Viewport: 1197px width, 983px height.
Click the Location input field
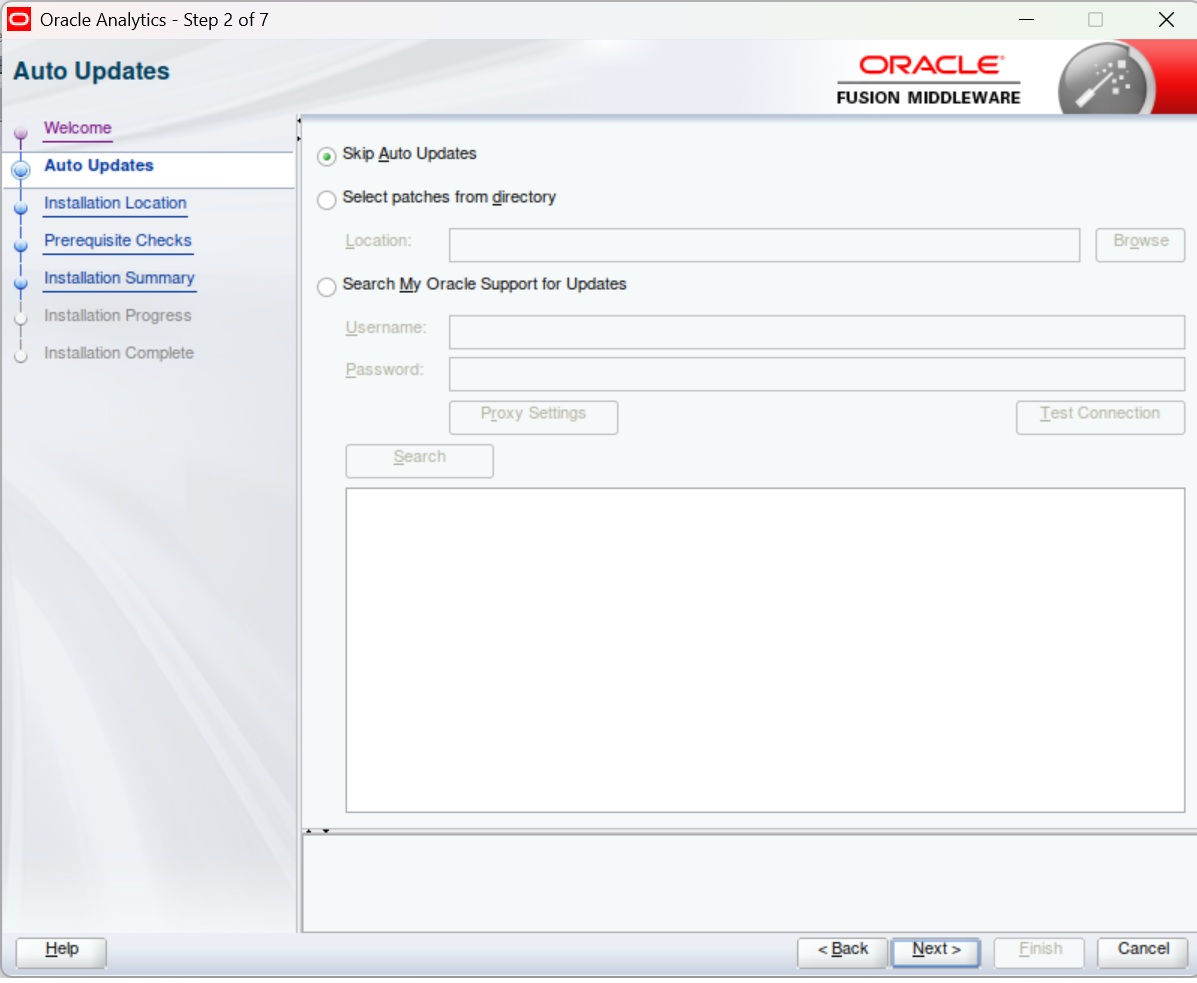pos(764,245)
